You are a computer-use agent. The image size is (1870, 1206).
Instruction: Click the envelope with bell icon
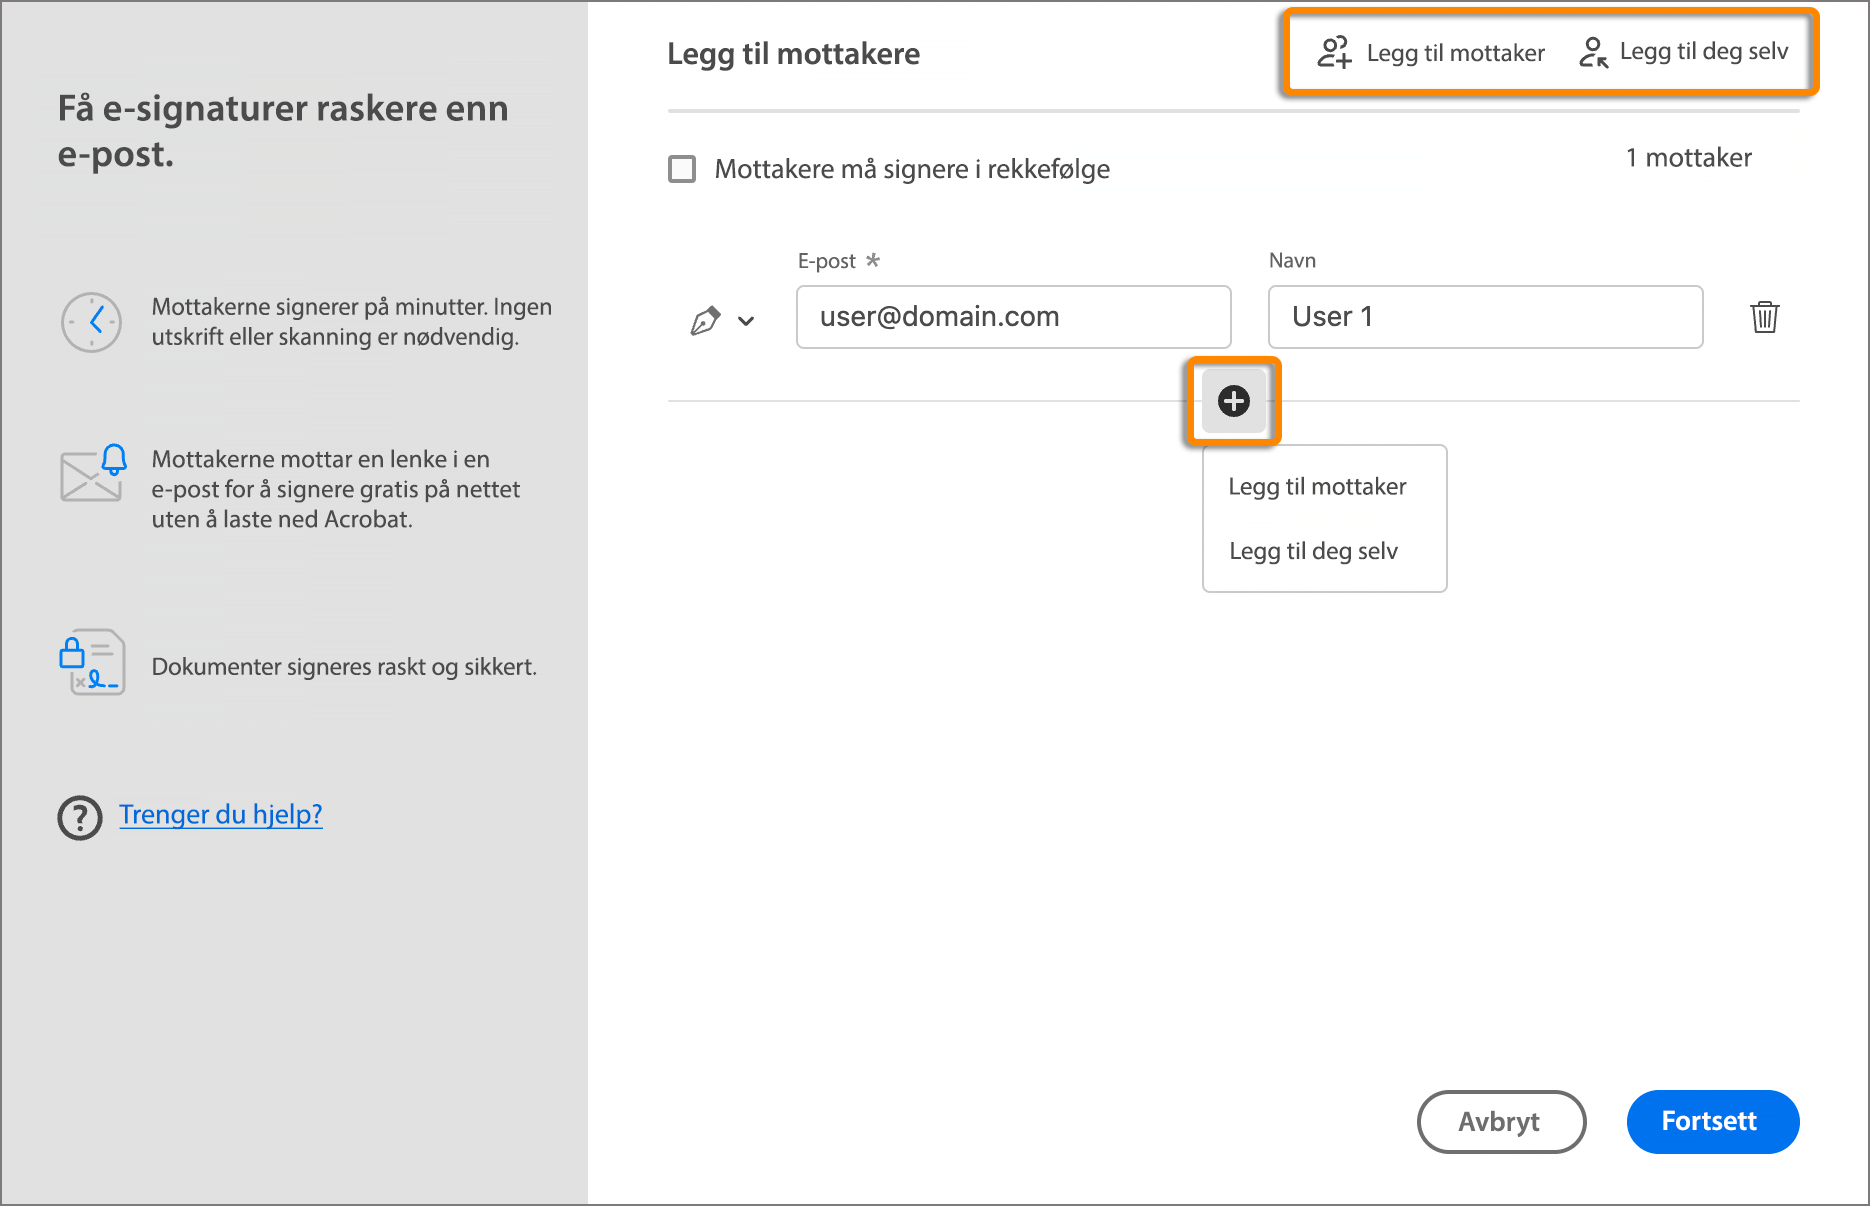click(x=94, y=473)
